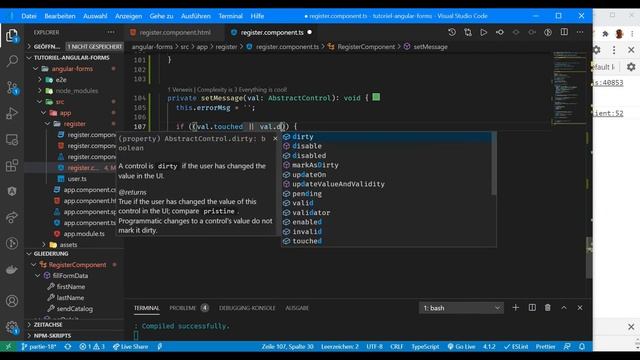Kill the terminal with trash icon
The height and width of the screenshot is (360, 640).
[x=548, y=308]
